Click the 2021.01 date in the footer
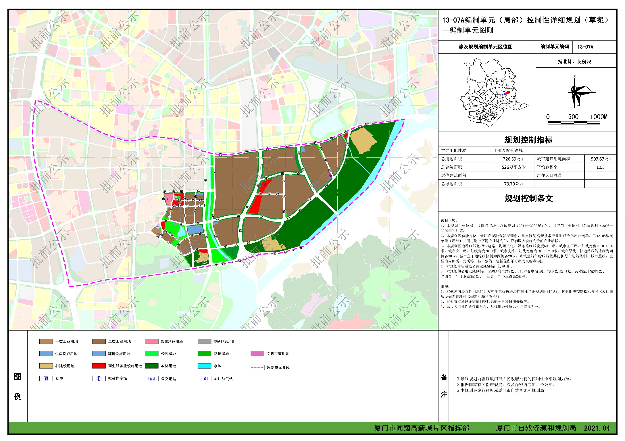 pyautogui.click(x=596, y=426)
